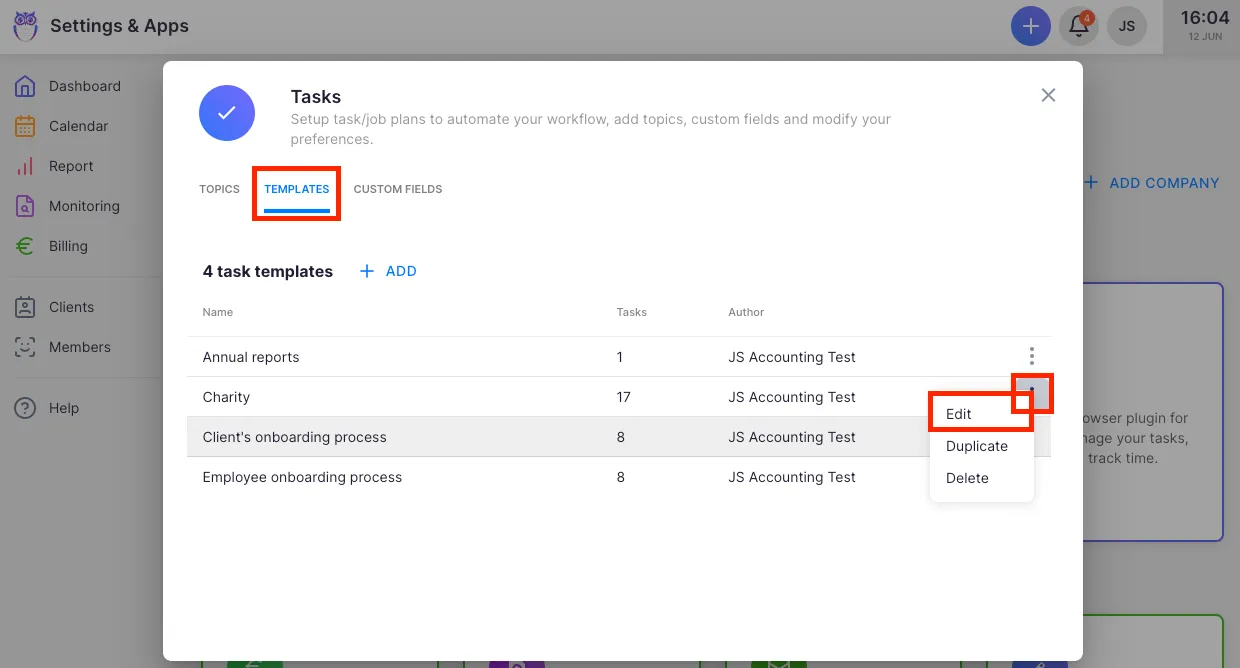Image resolution: width=1240 pixels, height=668 pixels.
Task: Choose Duplicate in the context menu
Action: coord(976,446)
